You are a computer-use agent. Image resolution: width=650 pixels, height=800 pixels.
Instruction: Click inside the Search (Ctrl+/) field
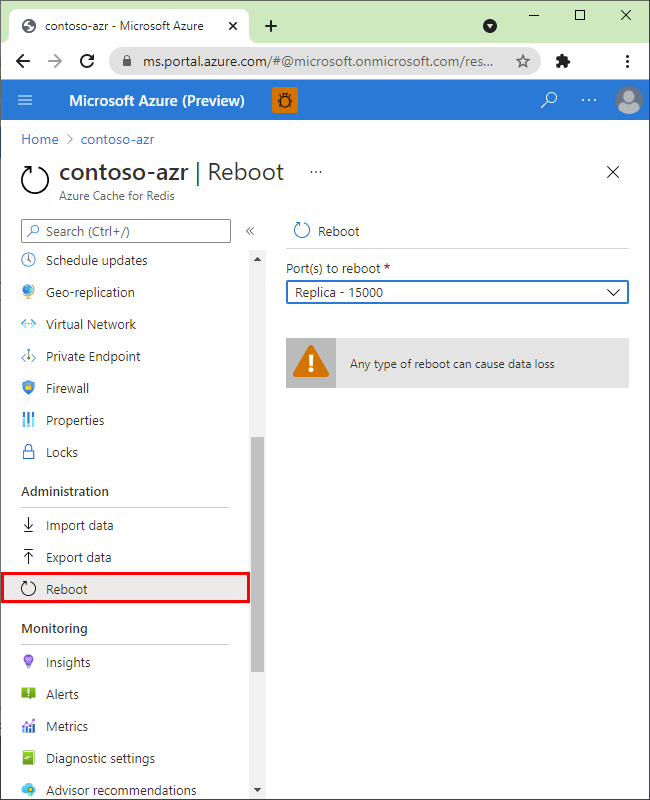pyautogui.click(x=125, y=231)
